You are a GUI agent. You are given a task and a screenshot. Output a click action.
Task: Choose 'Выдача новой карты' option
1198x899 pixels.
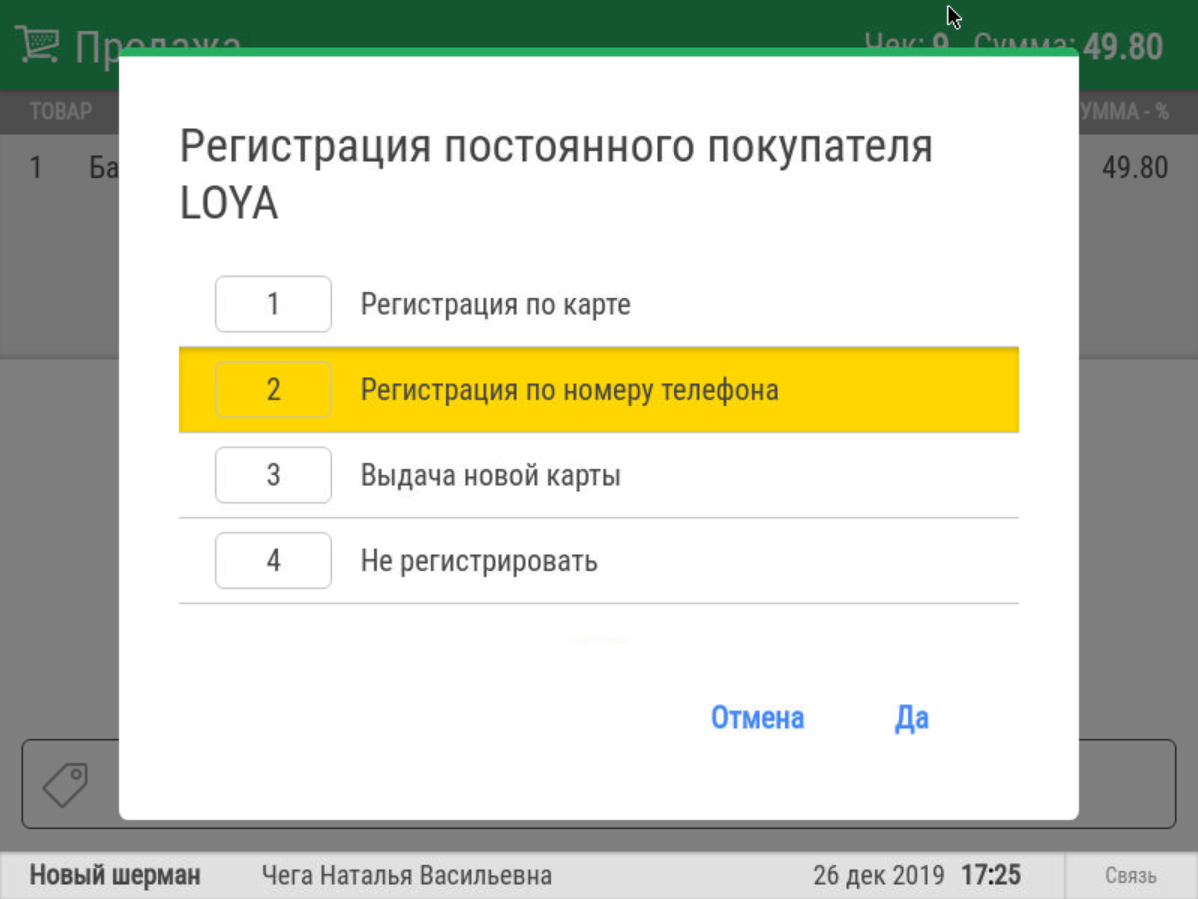(599, 475)
